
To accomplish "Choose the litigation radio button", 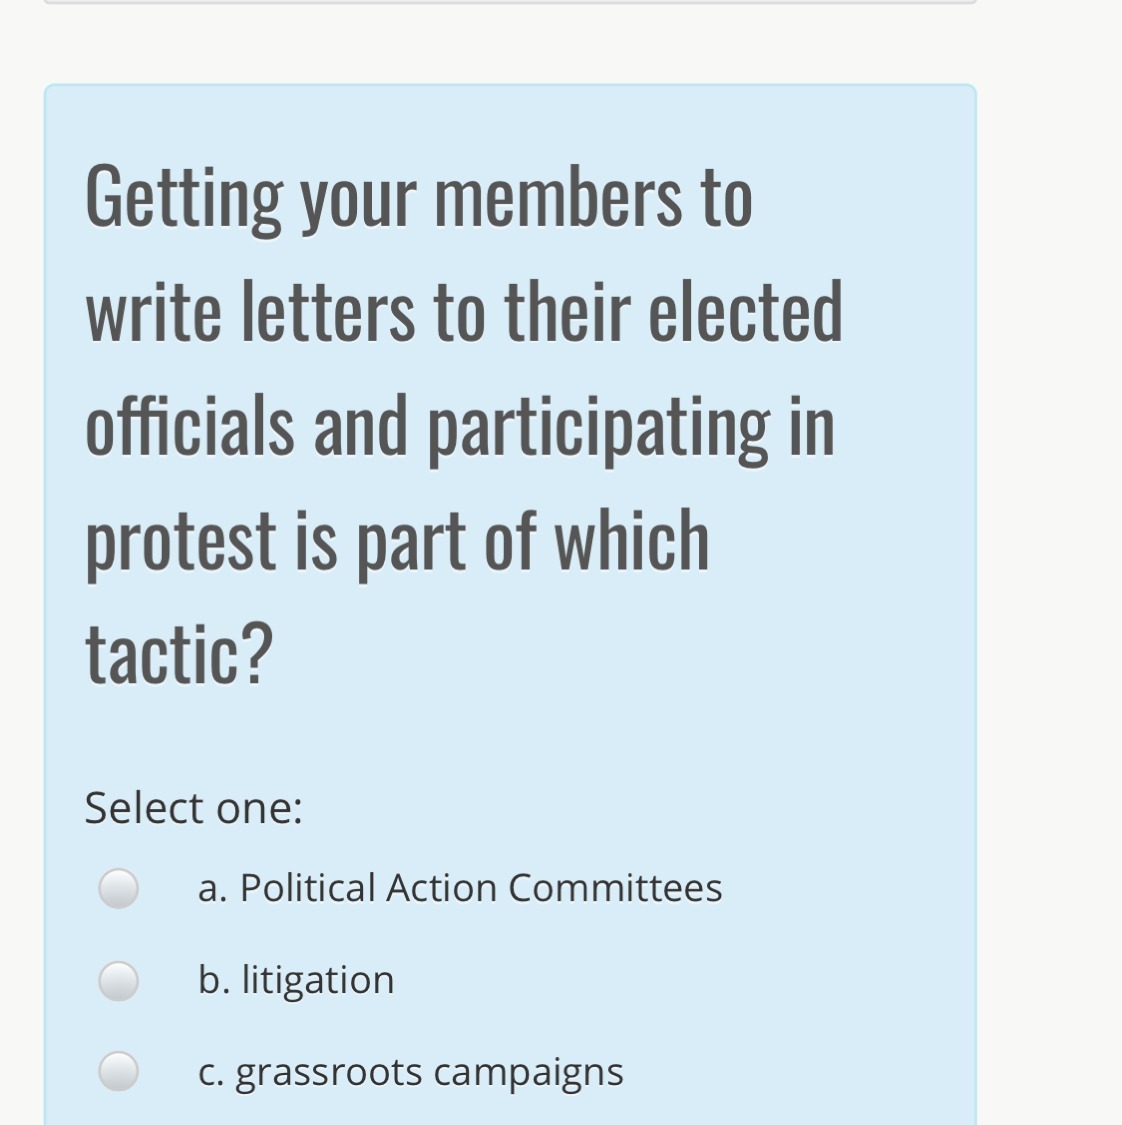I will [118, 980].
